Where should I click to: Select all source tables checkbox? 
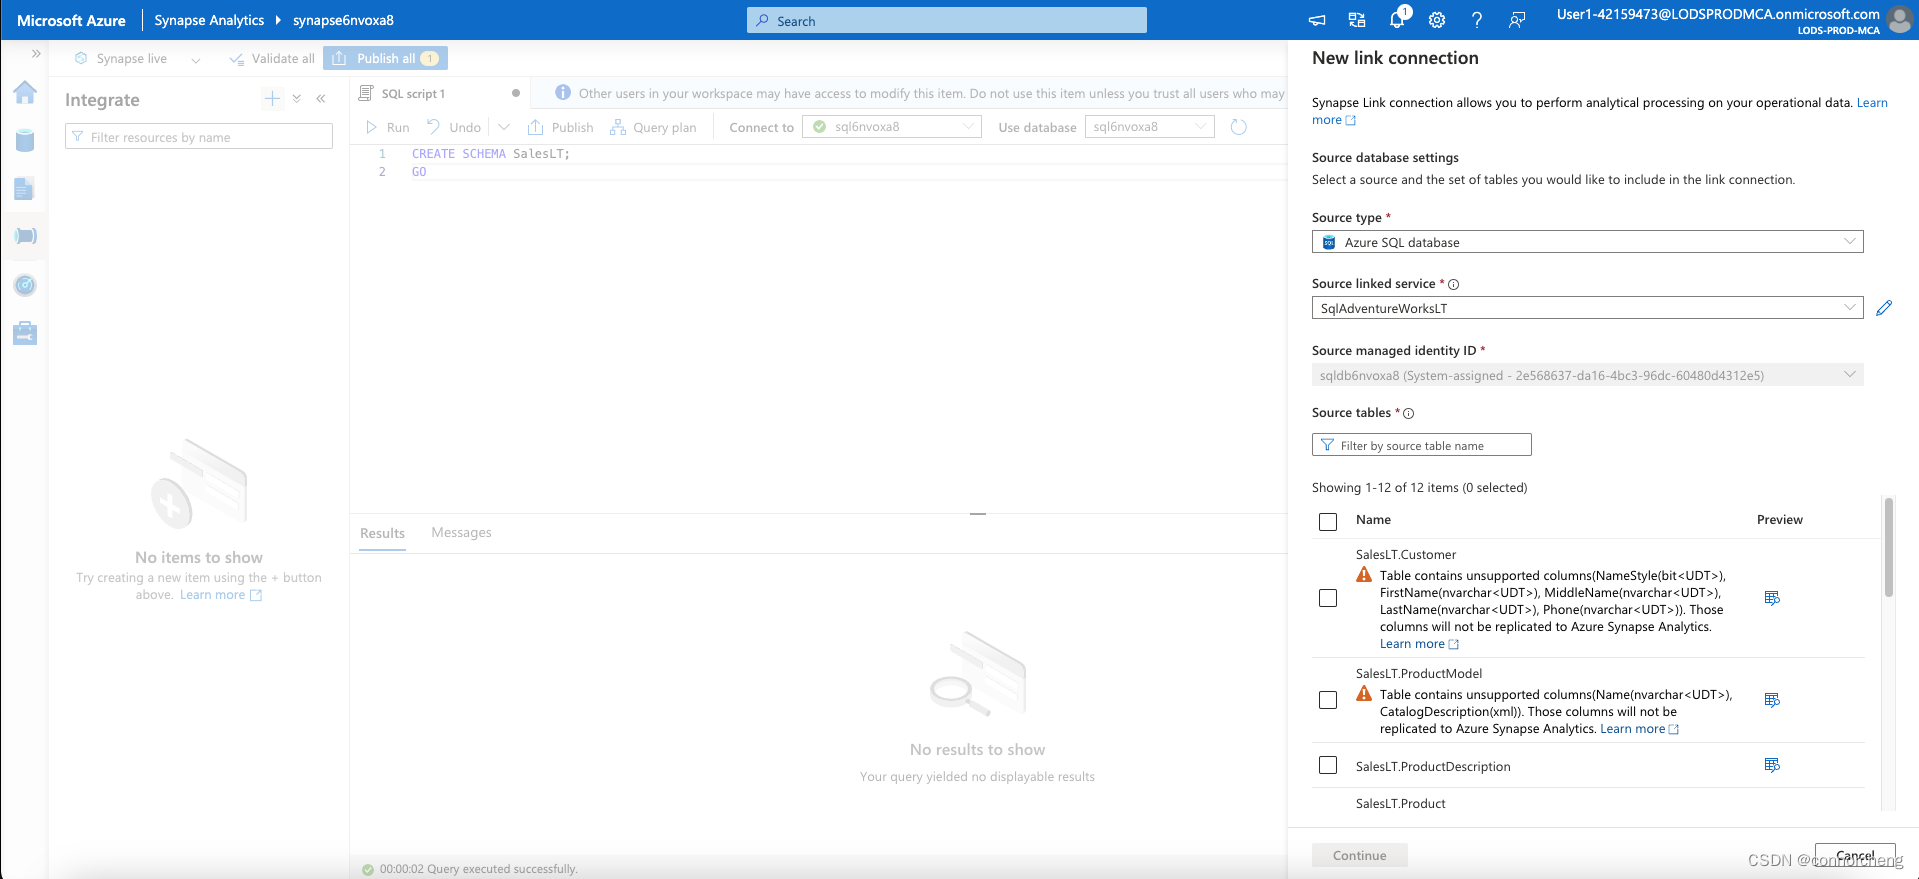point(1328,522)
